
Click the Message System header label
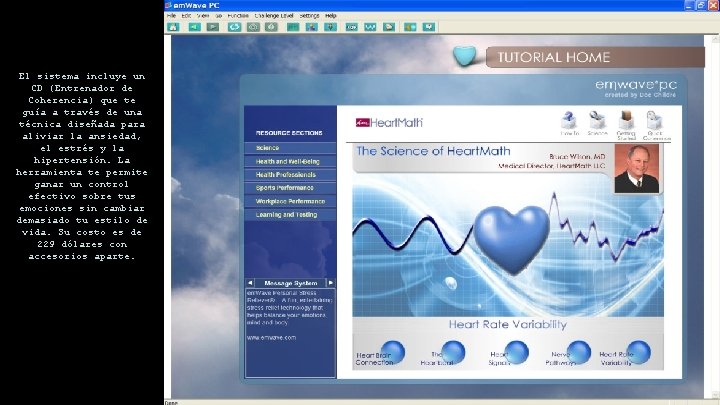290,283
